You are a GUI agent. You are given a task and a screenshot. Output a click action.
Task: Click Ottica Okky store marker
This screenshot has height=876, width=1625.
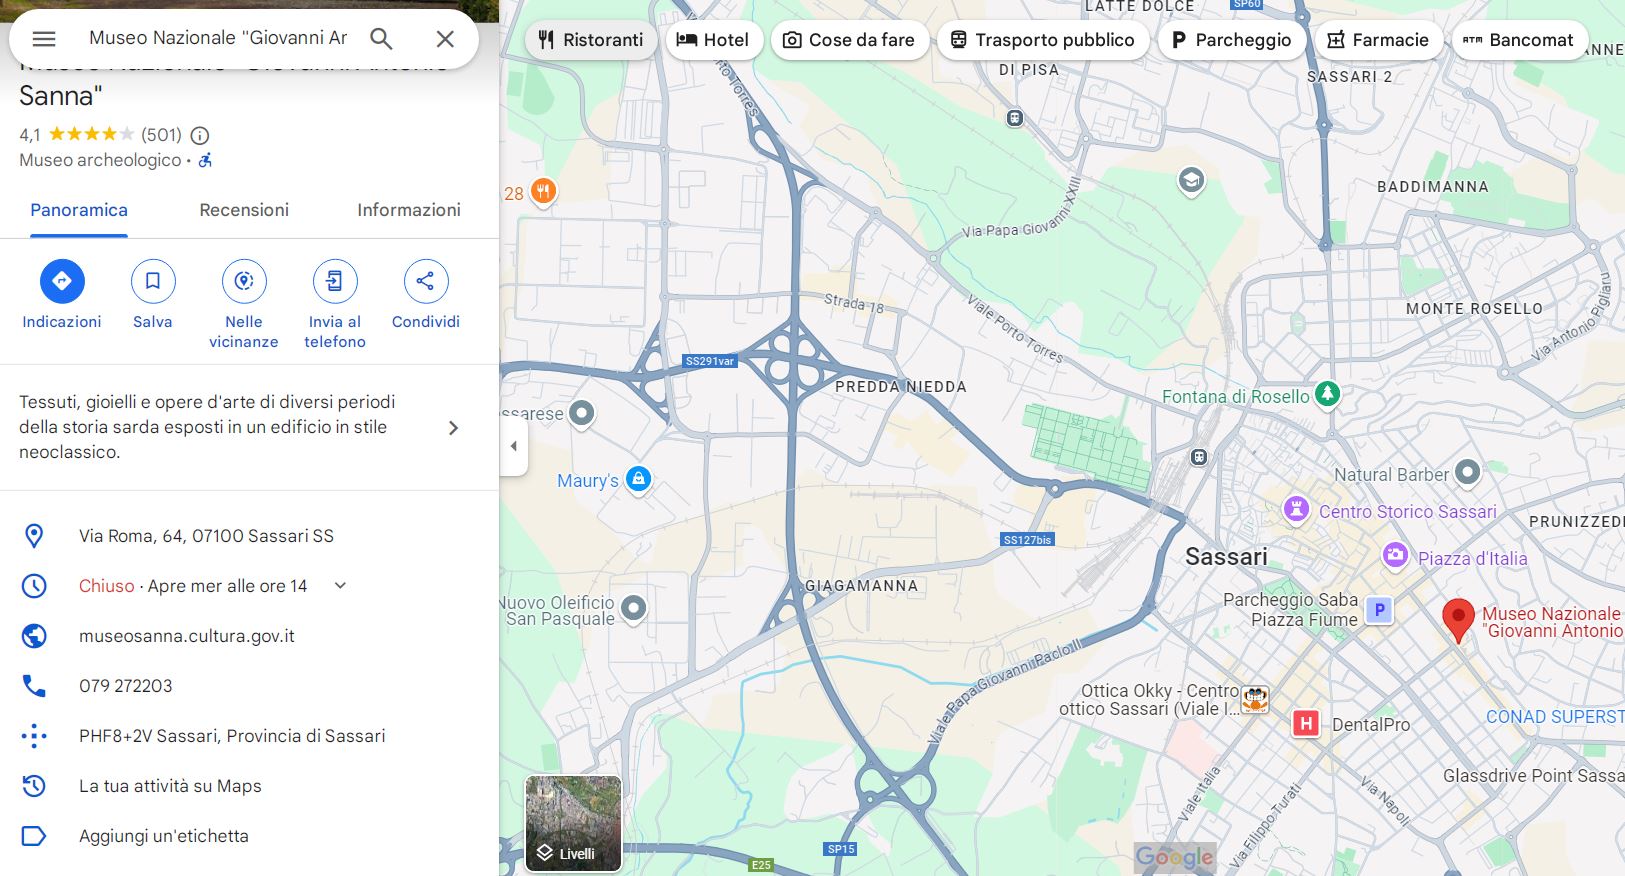tap(1255, 699)
